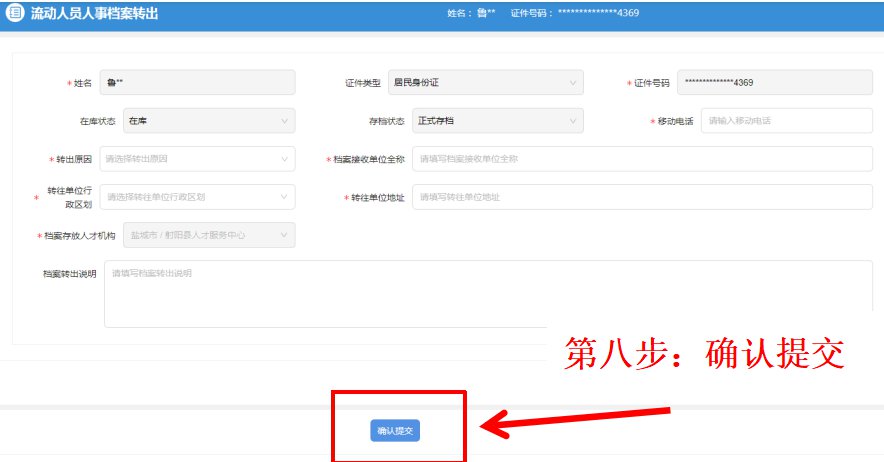Focus the 档案接收单位全称 input field
The width and height of the screenshot is (884, 462).
point(642,159)
